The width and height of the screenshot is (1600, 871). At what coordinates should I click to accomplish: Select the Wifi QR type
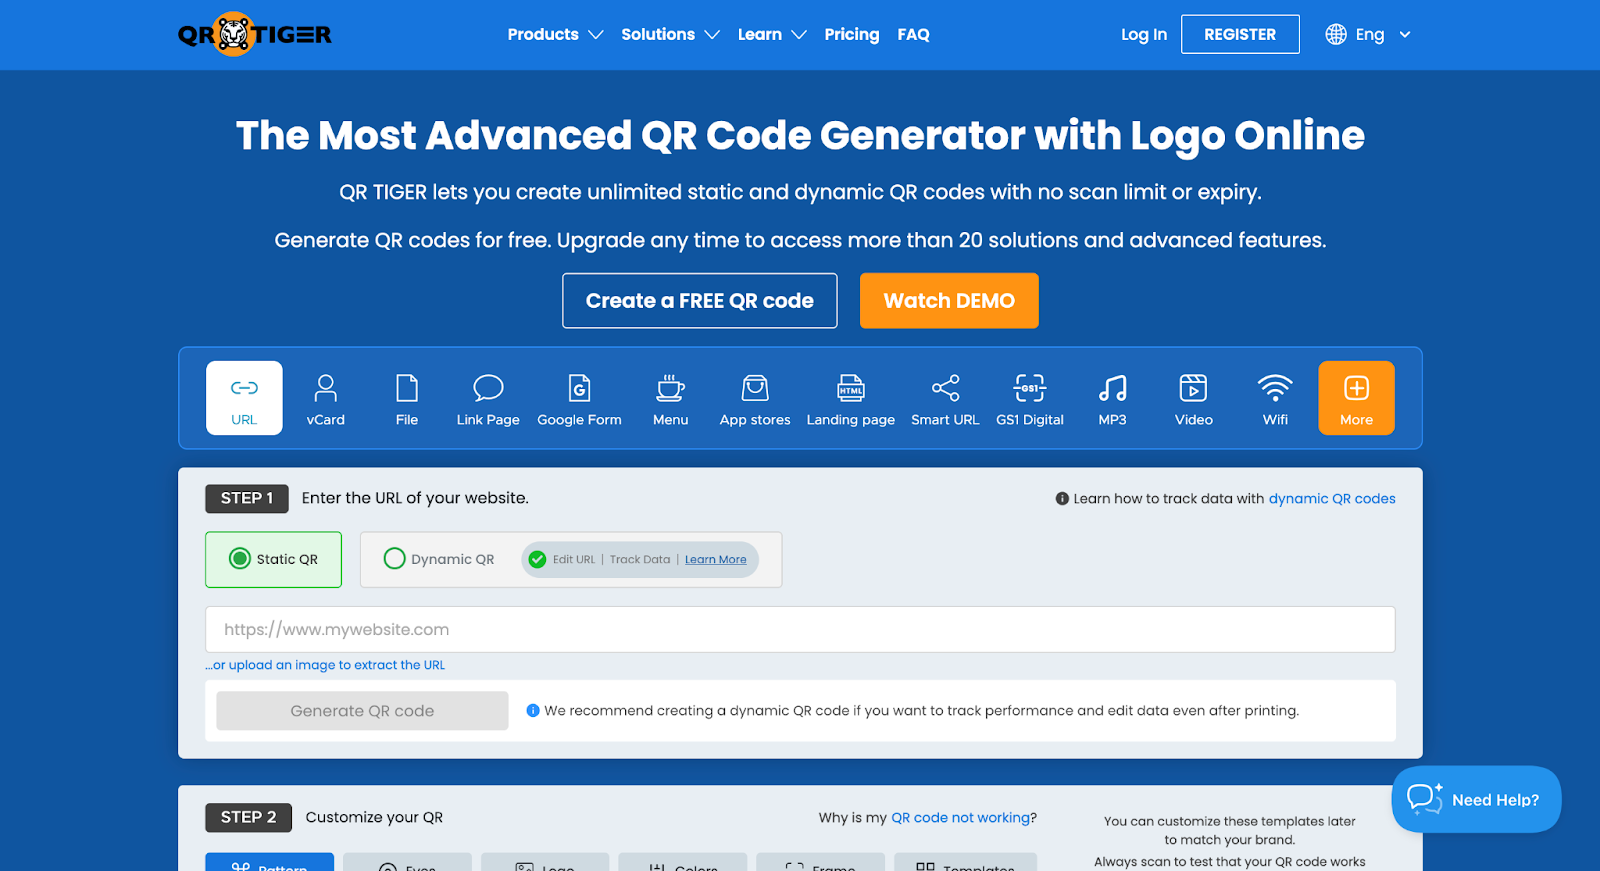point(1275,398)
